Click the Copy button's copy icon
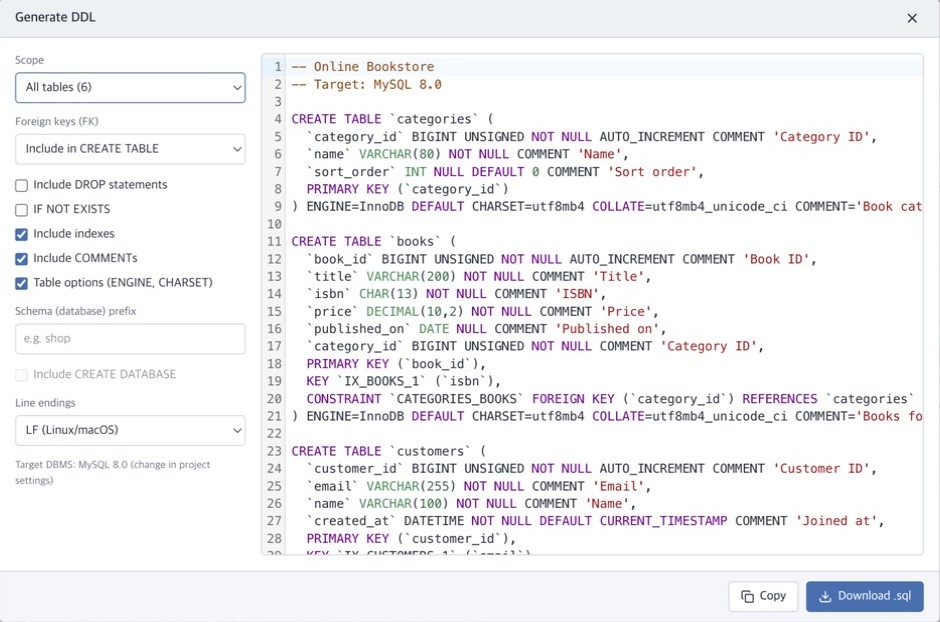Viewport: 940px width, 622px height. click(x=747, y=596)
